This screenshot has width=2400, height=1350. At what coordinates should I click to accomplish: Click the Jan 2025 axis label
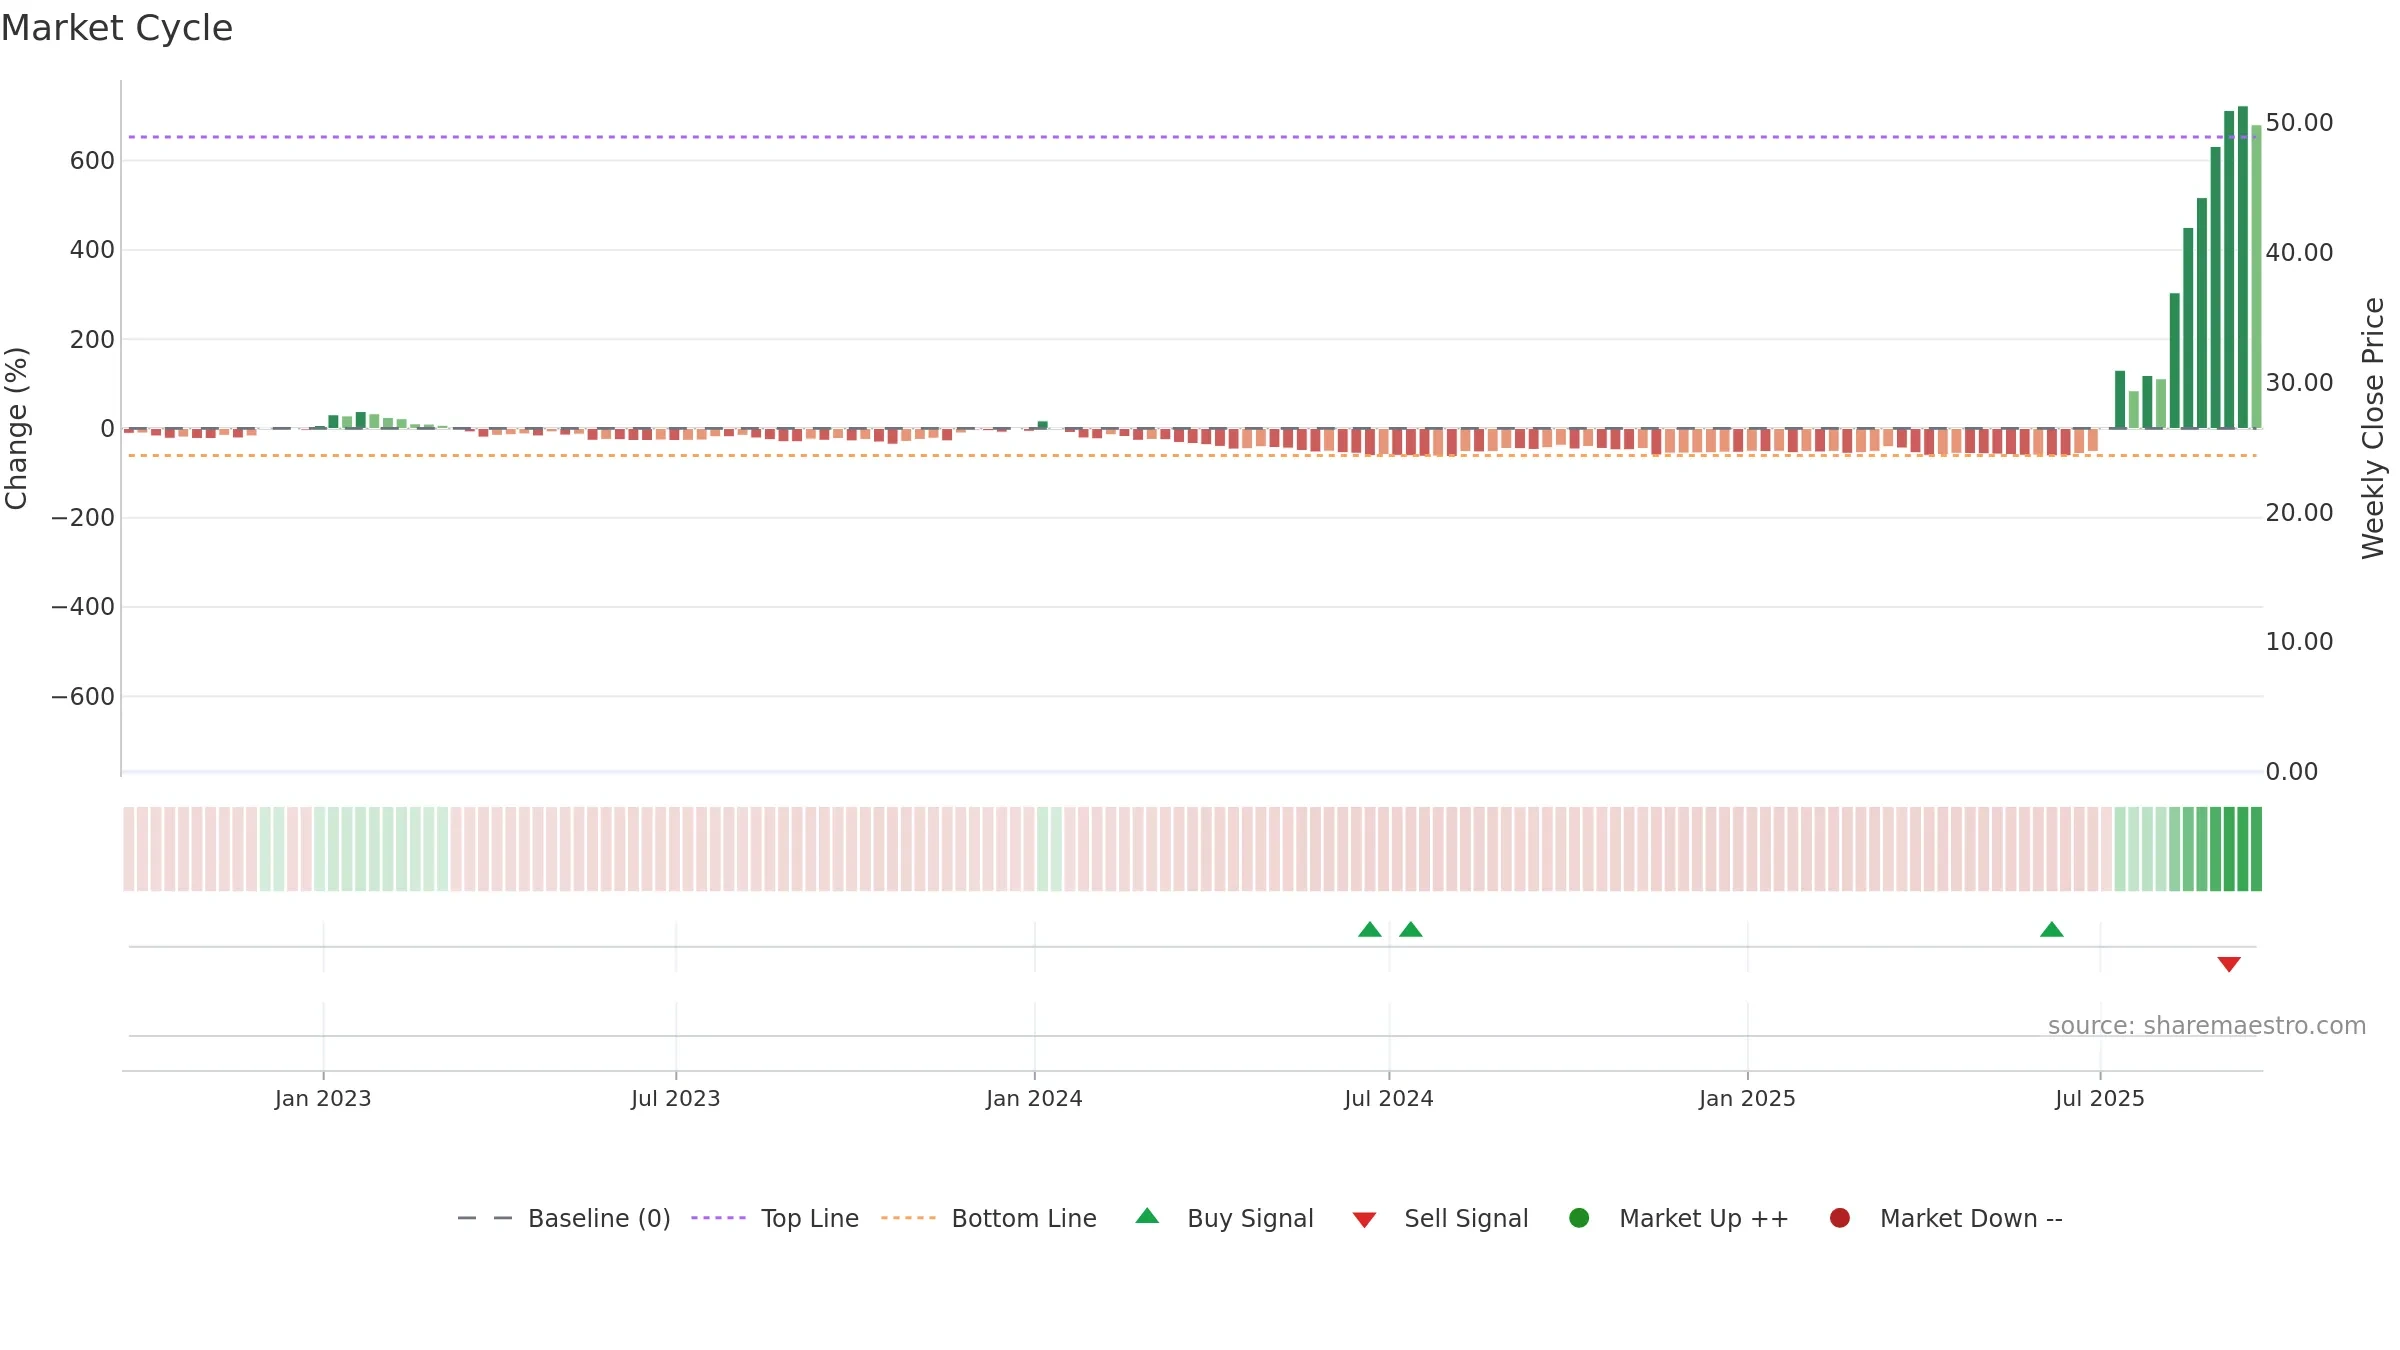tap(1747, 1099)
